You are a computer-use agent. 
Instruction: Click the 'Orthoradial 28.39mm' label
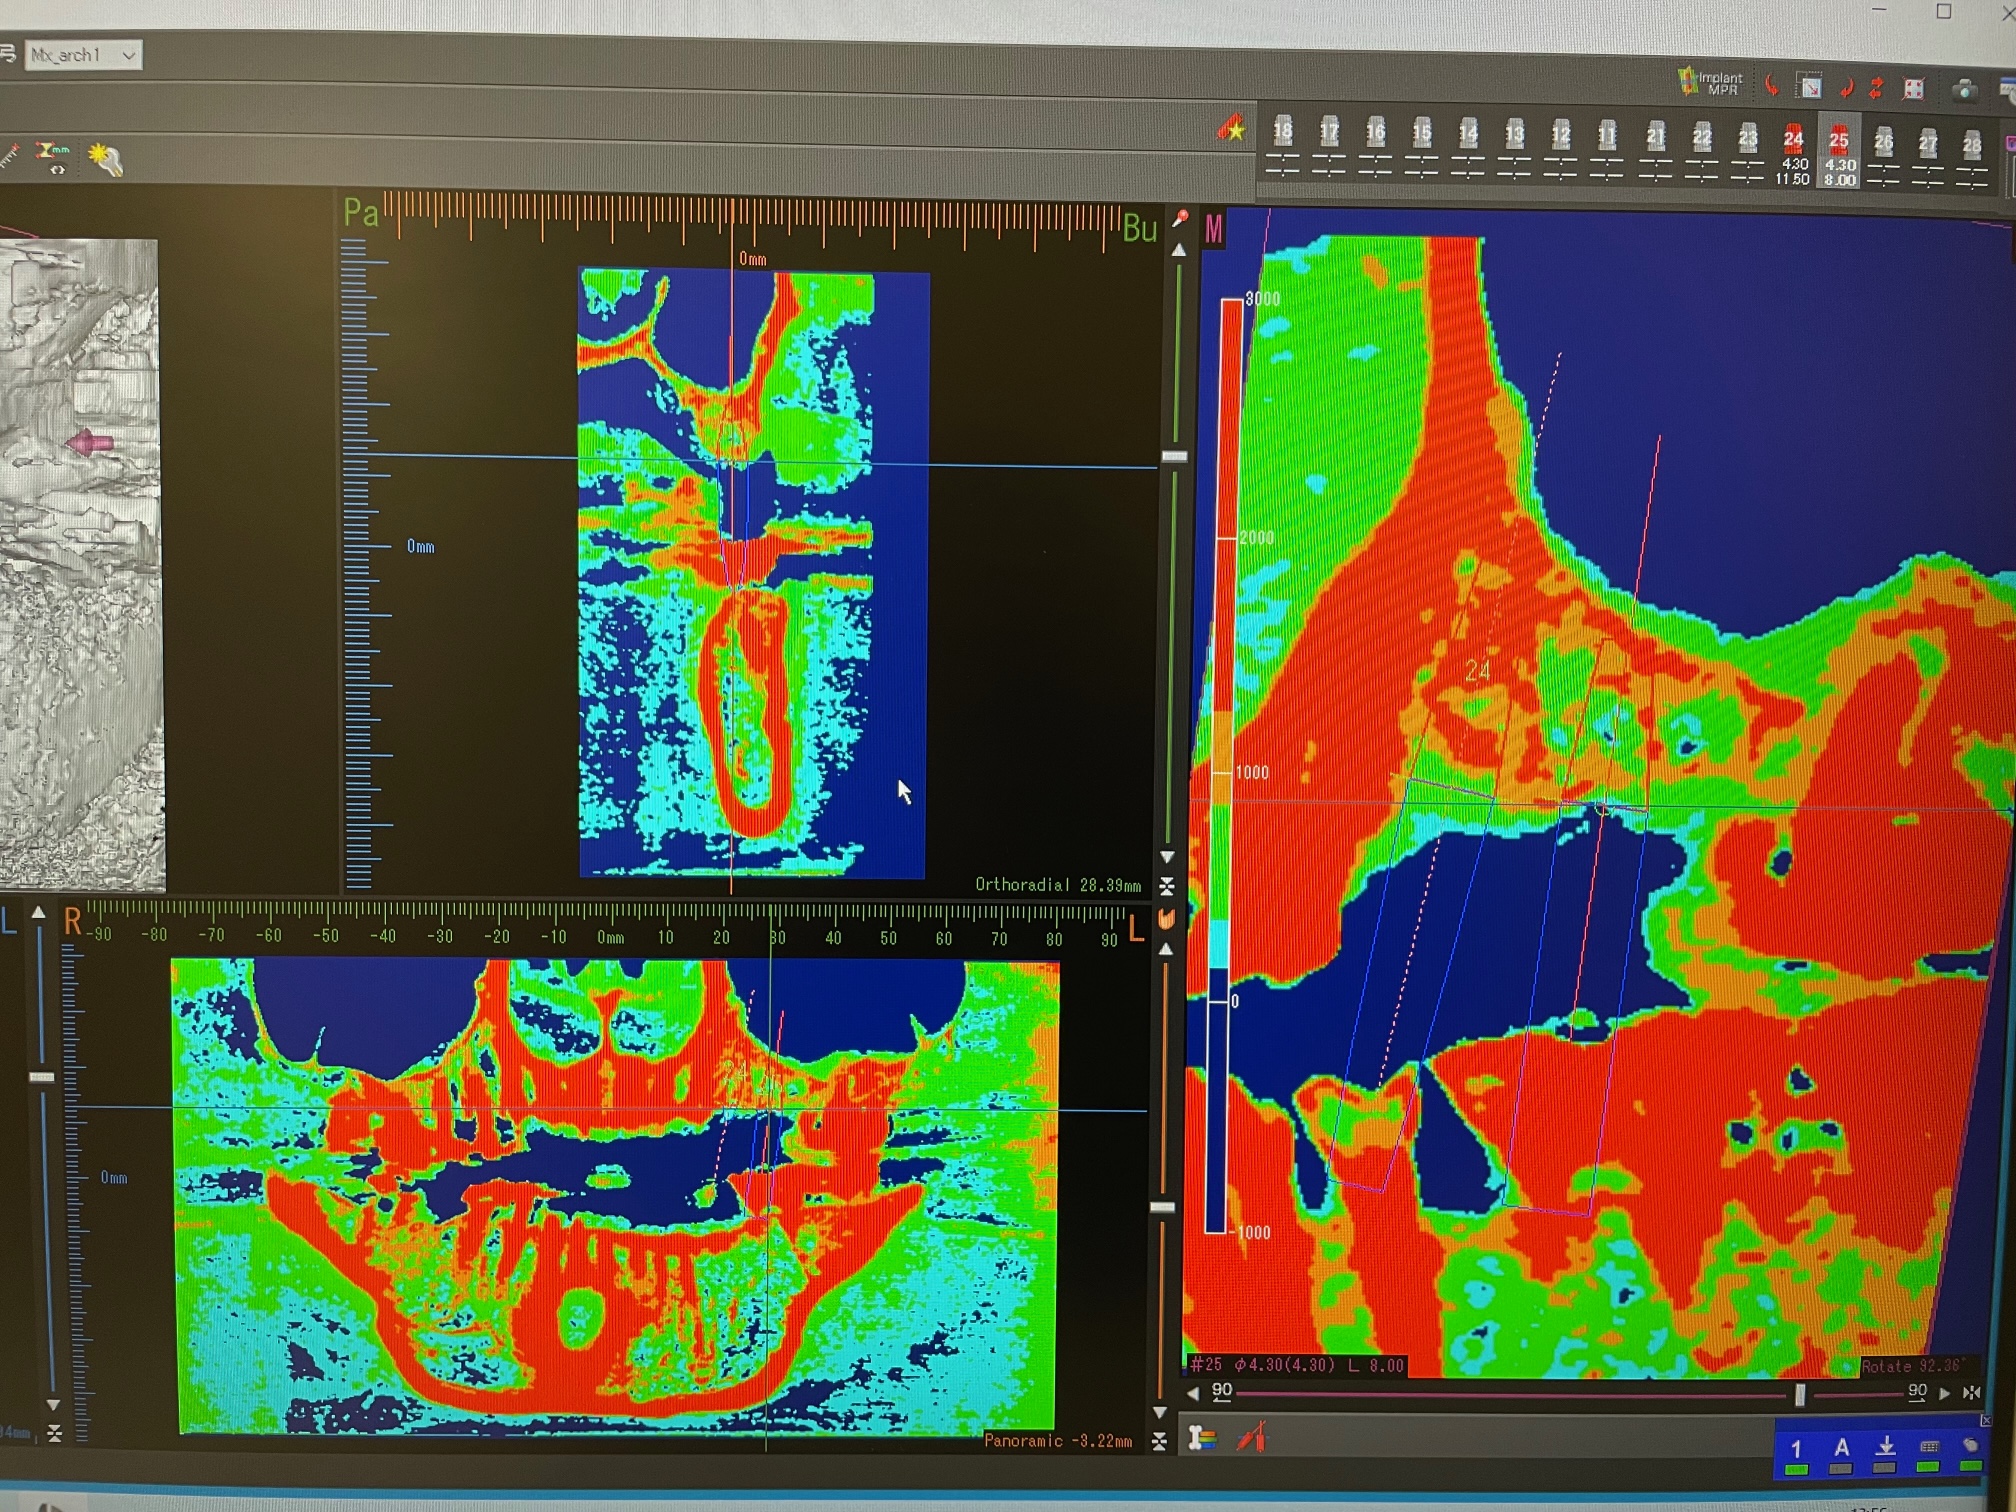click(1057, 884)
